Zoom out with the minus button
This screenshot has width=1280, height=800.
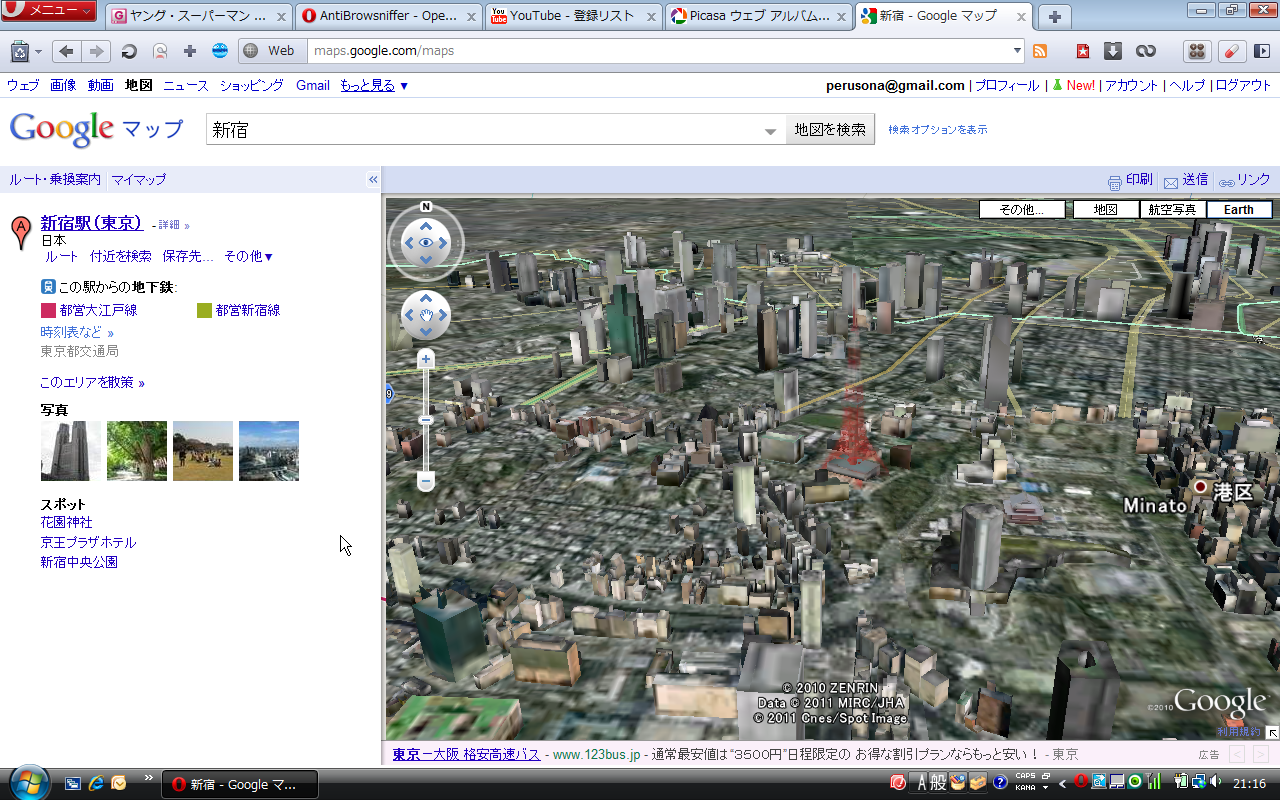point(426,482)
